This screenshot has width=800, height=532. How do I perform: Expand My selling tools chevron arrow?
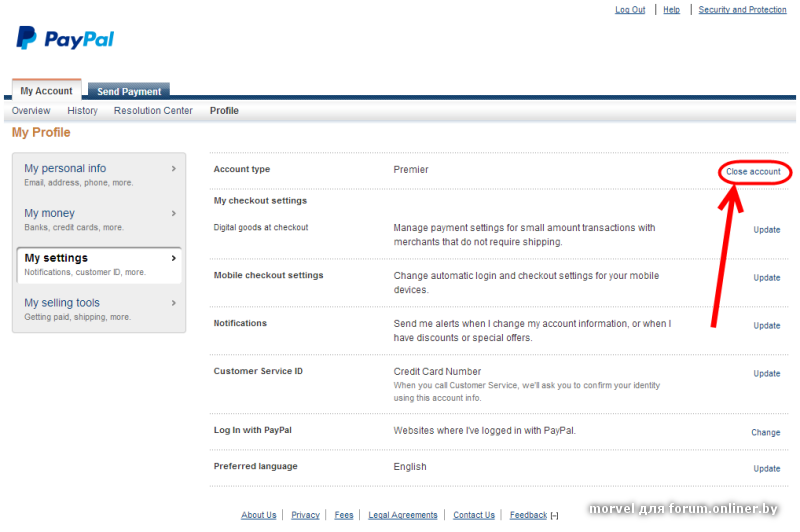(173, 303)
